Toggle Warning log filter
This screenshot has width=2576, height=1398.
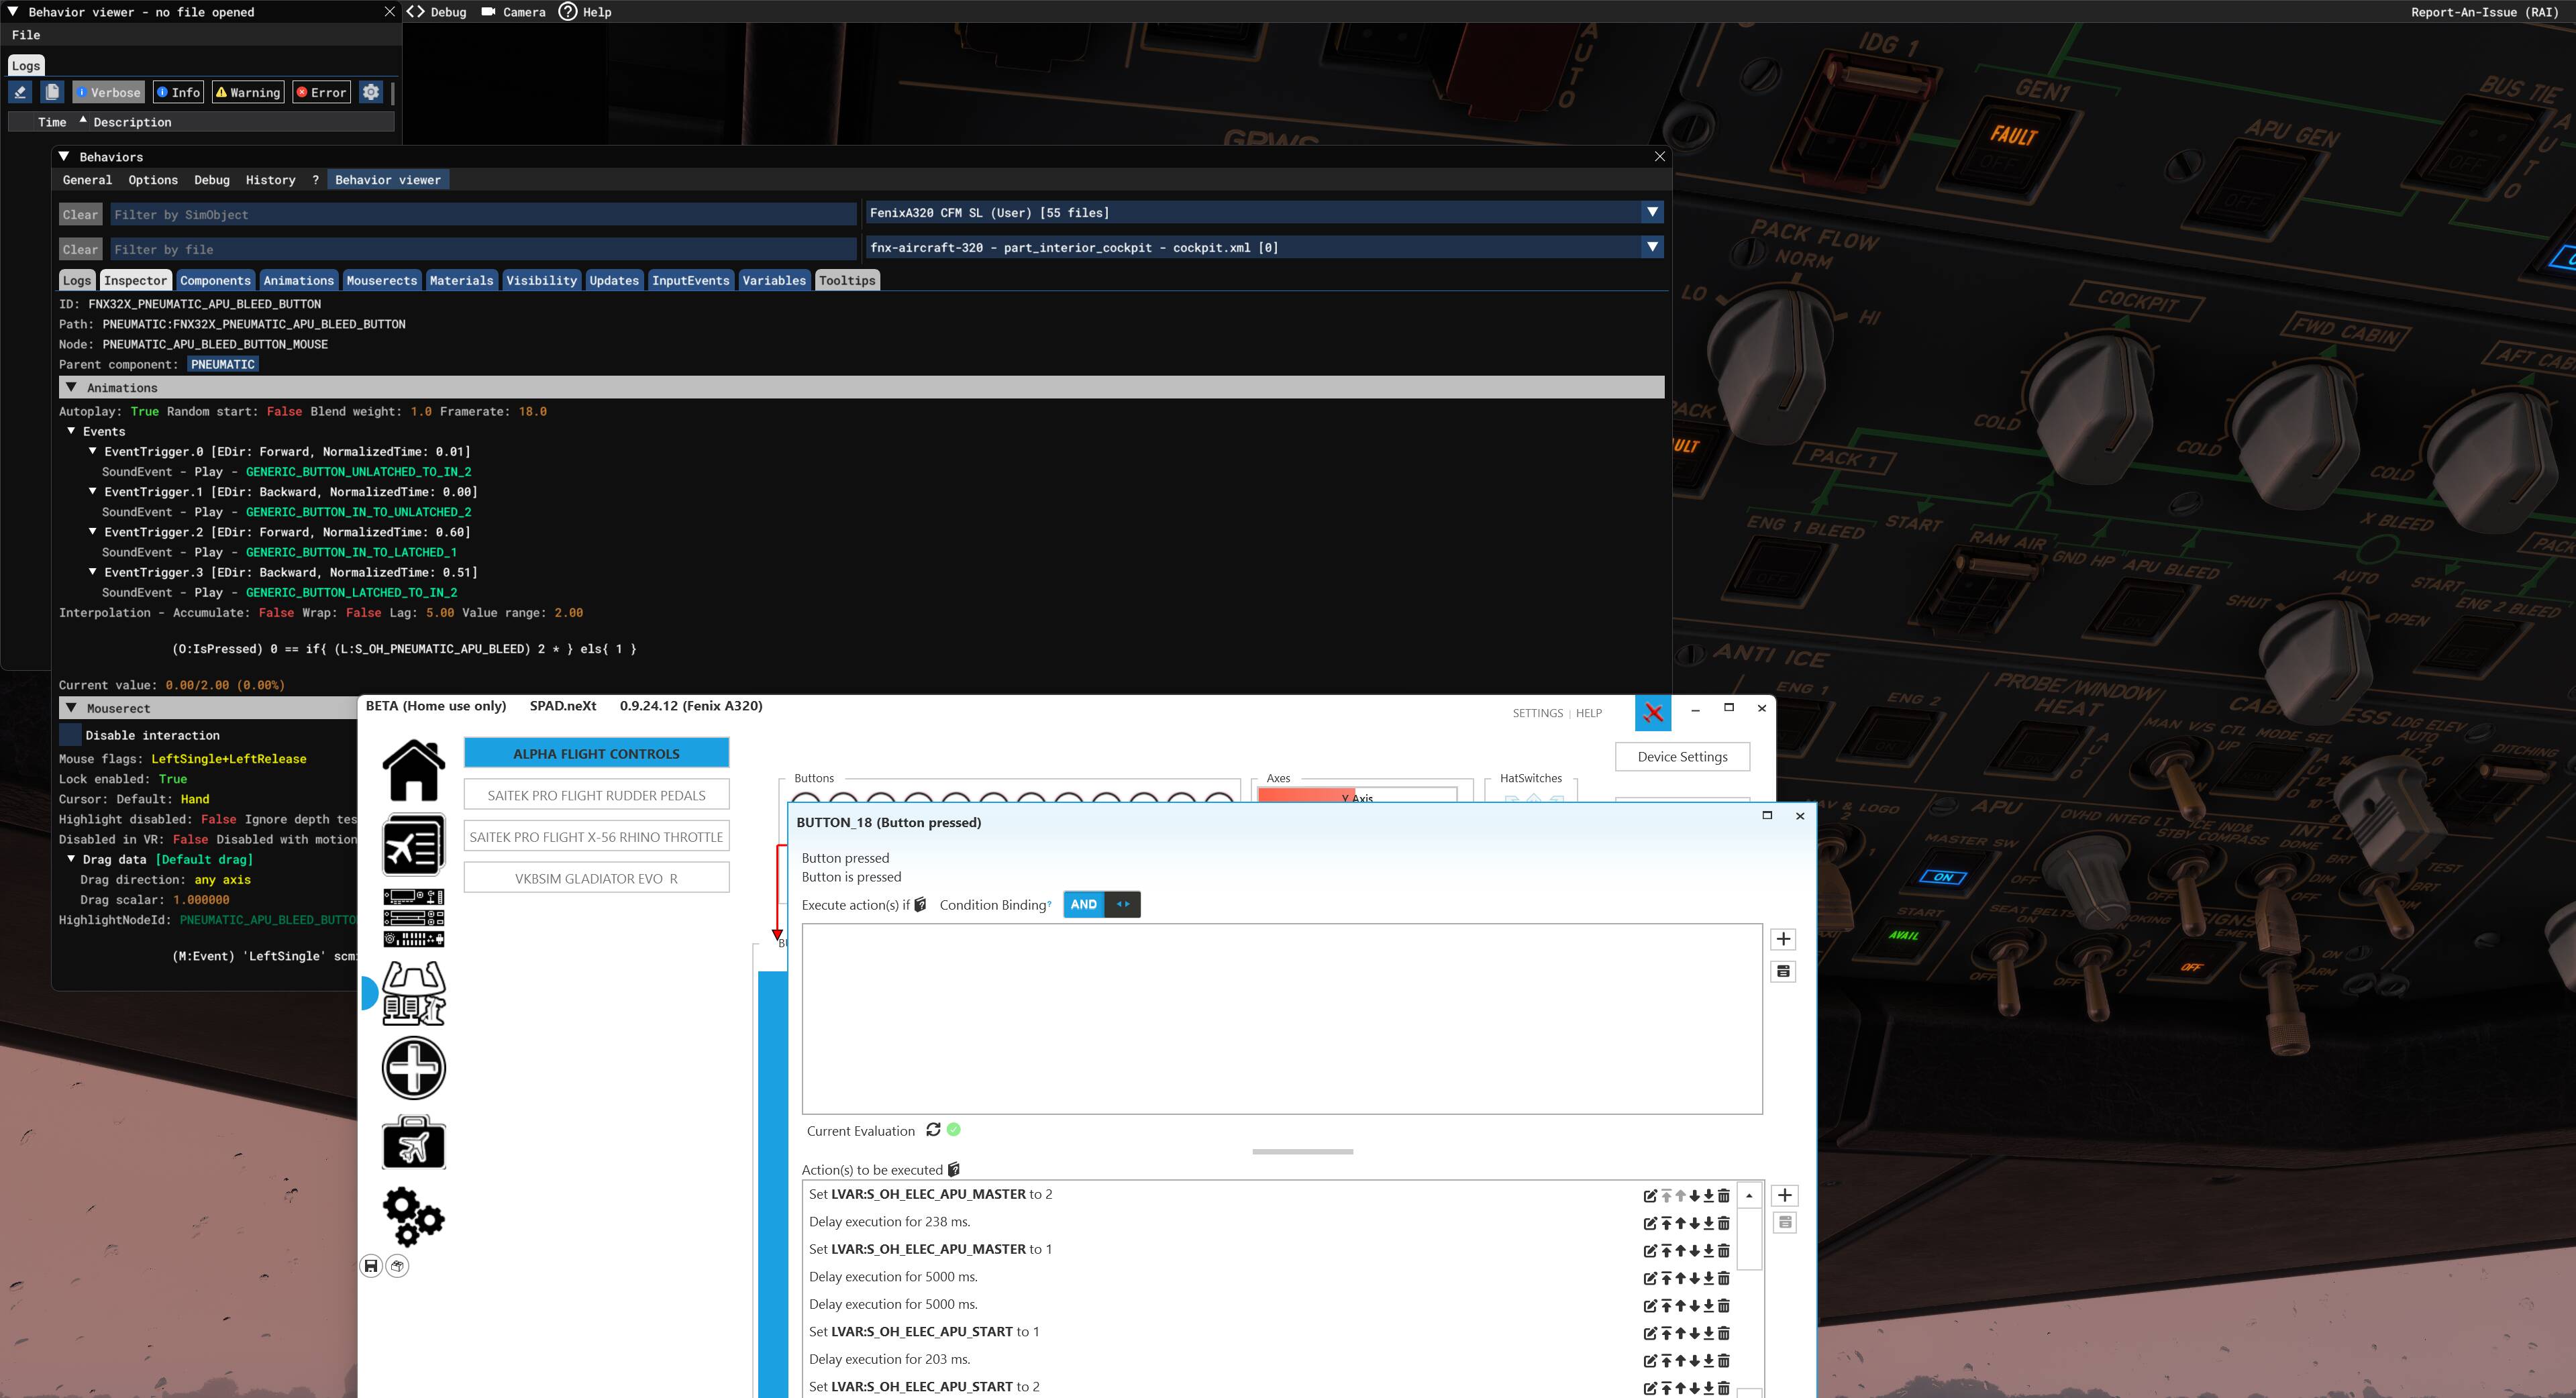[x=248, y=92]
